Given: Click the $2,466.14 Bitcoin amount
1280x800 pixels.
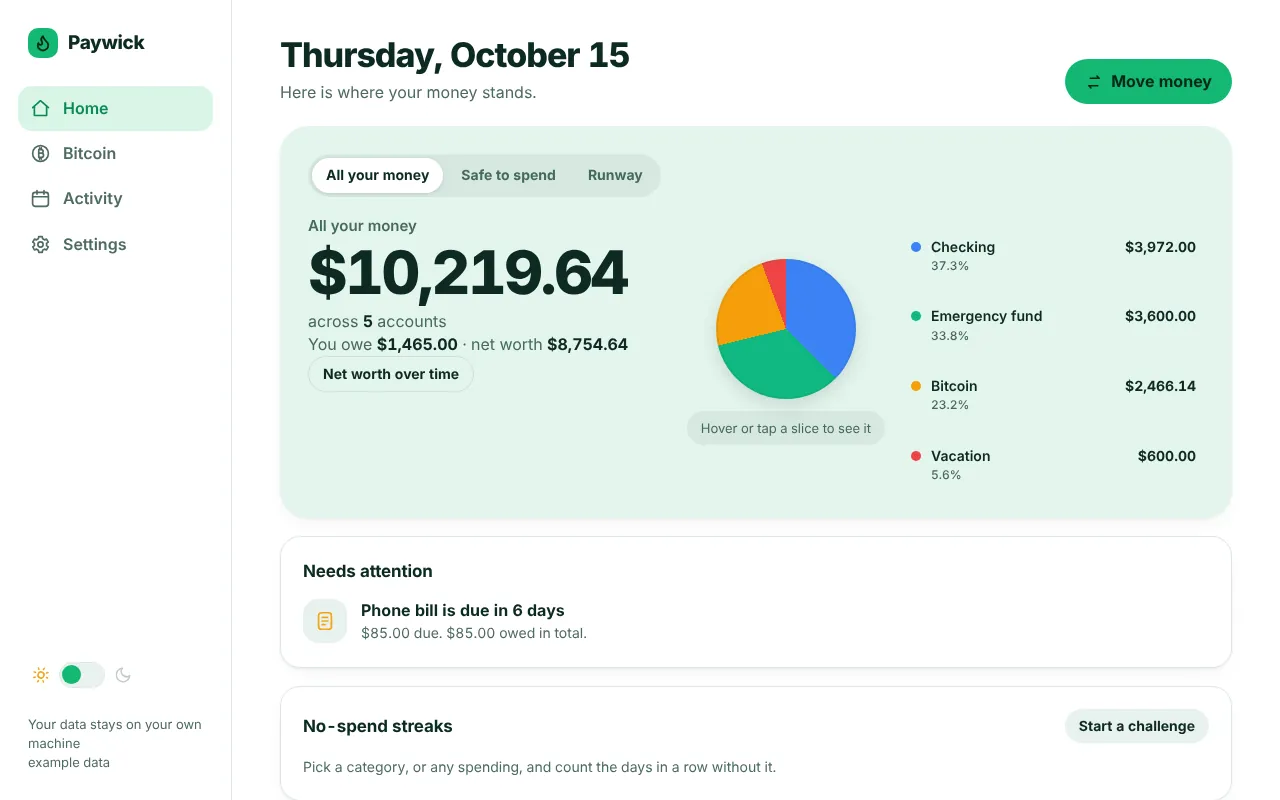Looking at the screenshot, I should (x=1160, y=386).
